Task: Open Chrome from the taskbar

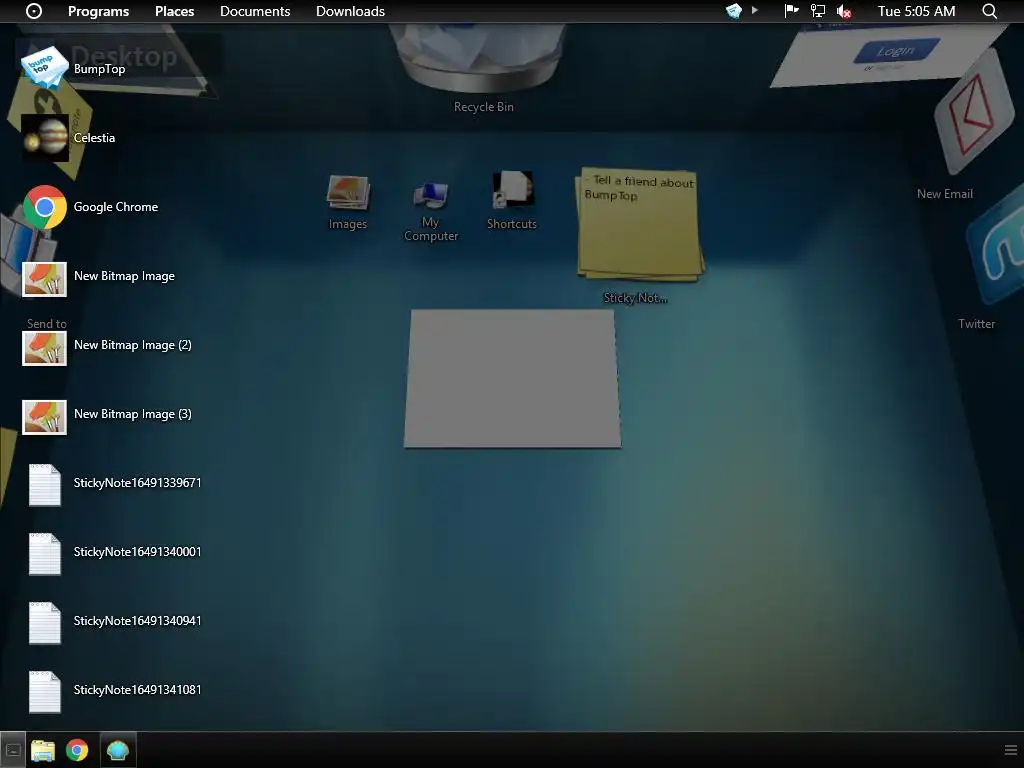Action: click(77, 750)
